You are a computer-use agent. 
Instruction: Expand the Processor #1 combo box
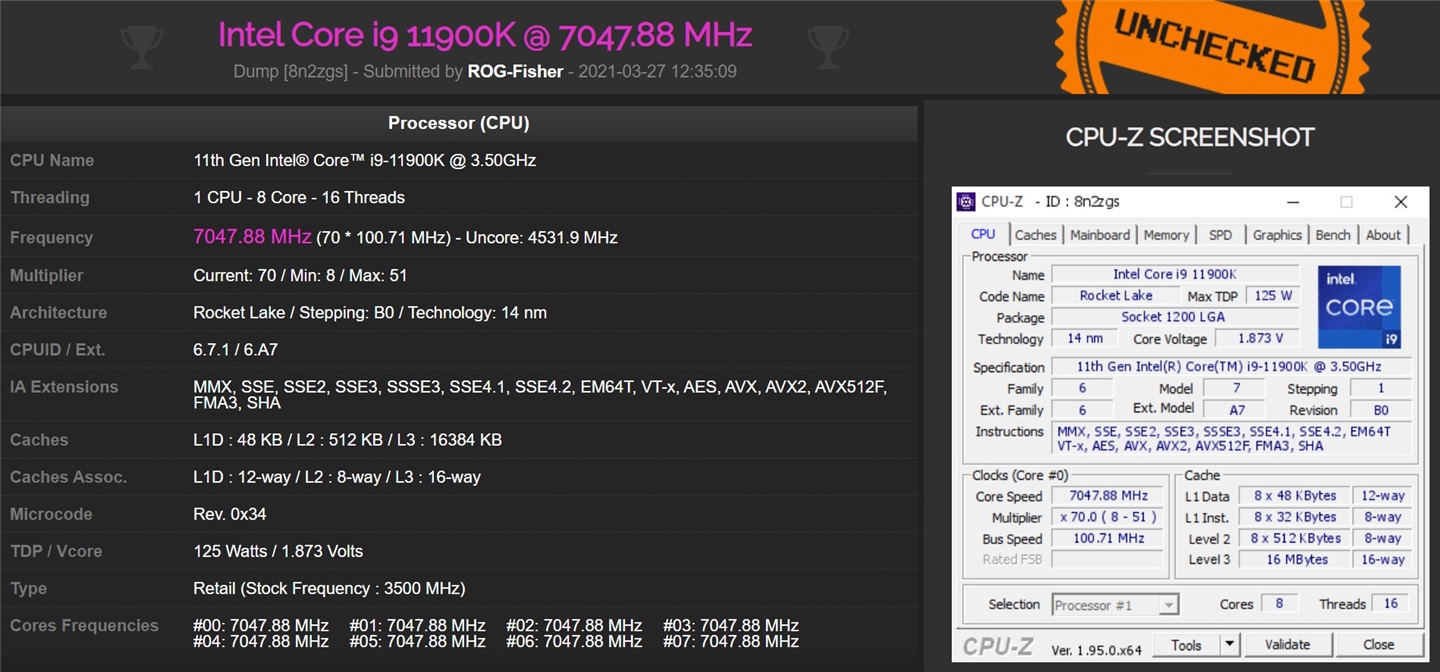coord(1115,604)
